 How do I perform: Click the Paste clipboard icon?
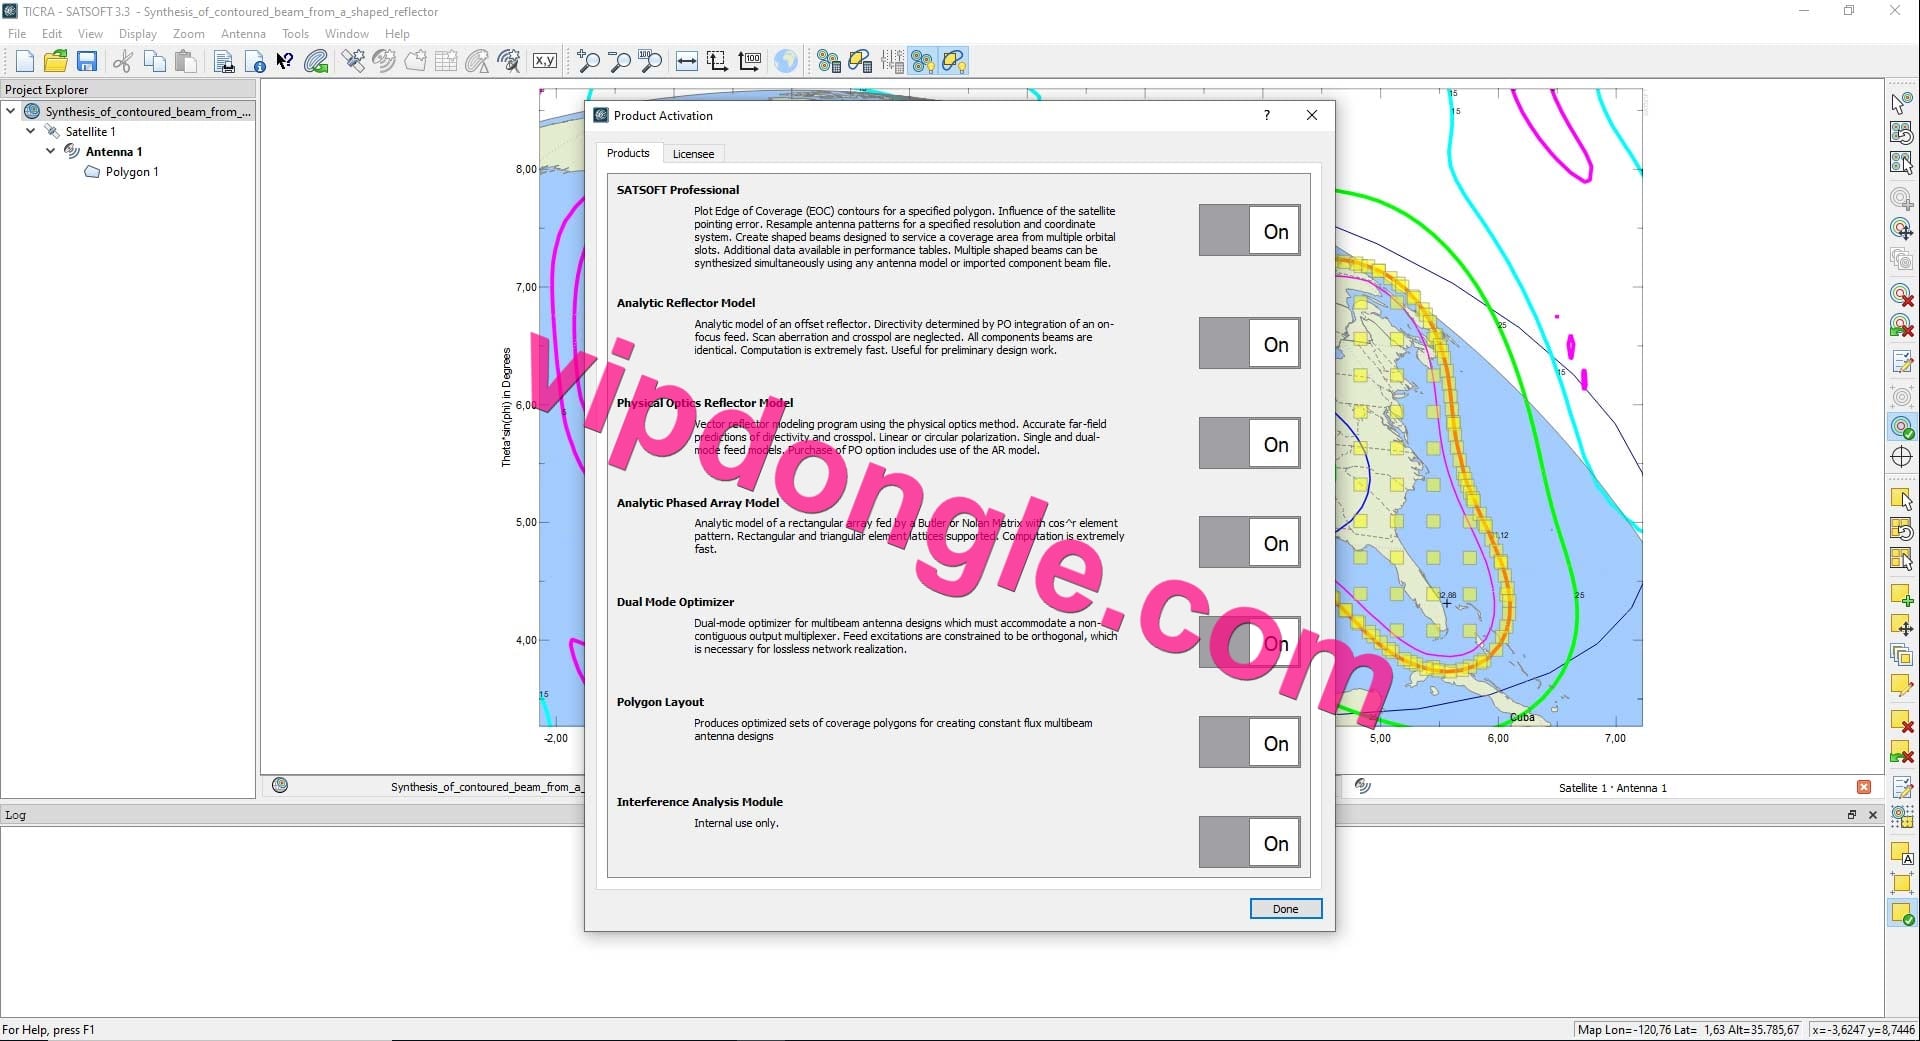[x=186, y=62]
